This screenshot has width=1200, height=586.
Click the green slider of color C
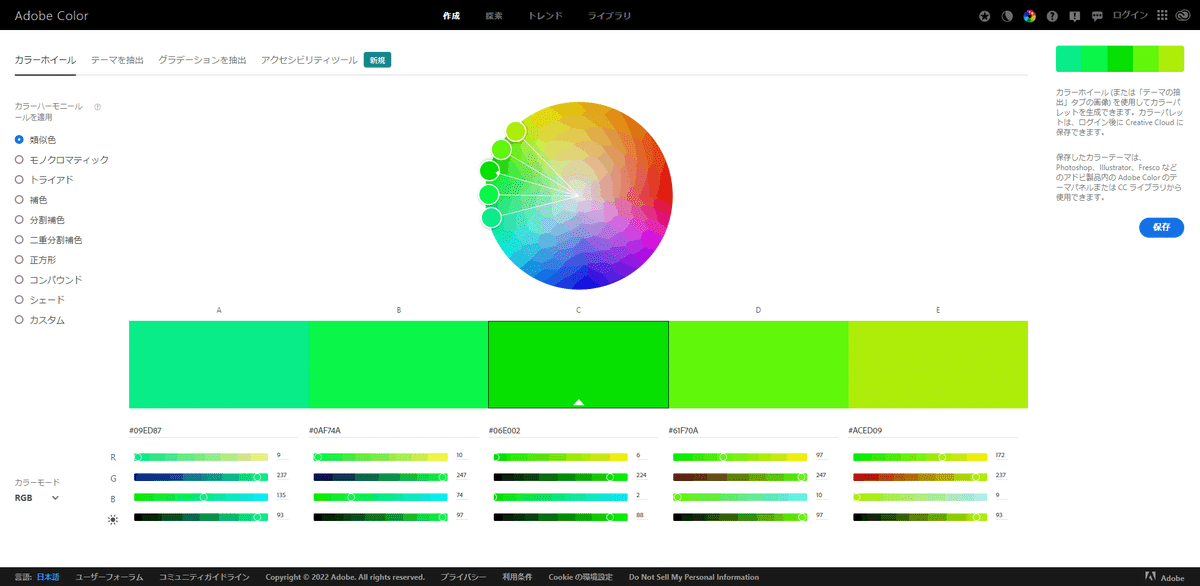tap(560, 477)
